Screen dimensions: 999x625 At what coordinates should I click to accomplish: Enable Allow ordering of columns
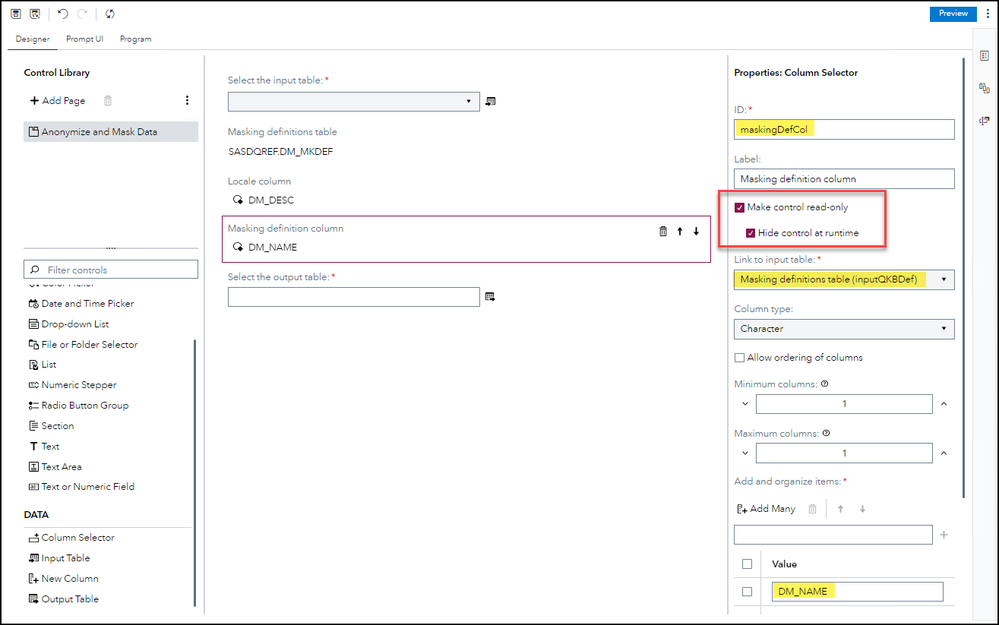pyautogui.click(x=740, y=358)
